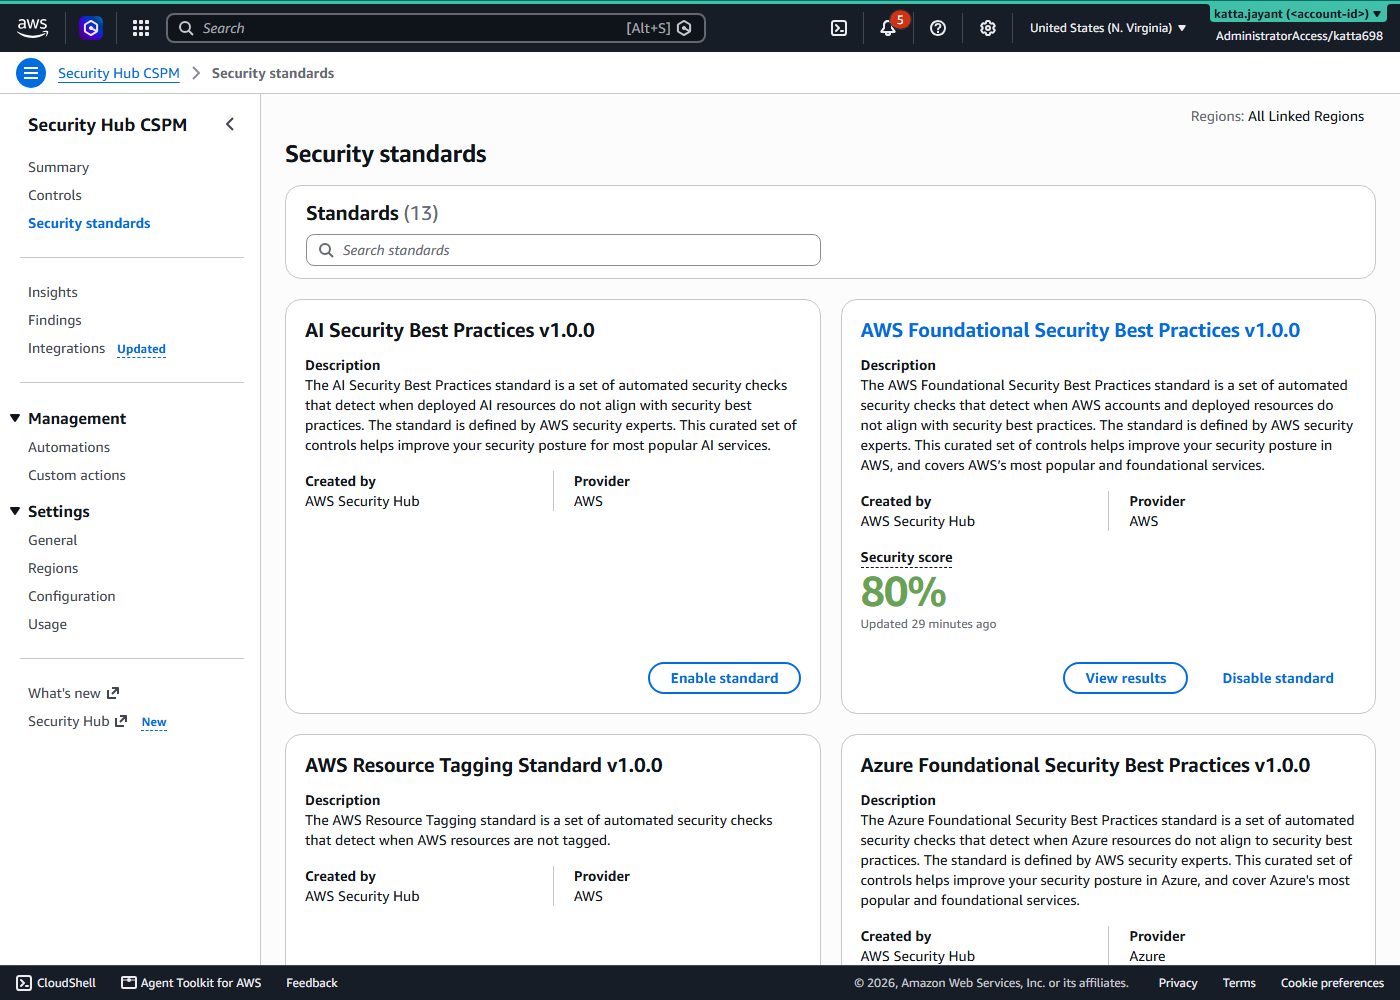Collapse the Management section

pos(15,418)
